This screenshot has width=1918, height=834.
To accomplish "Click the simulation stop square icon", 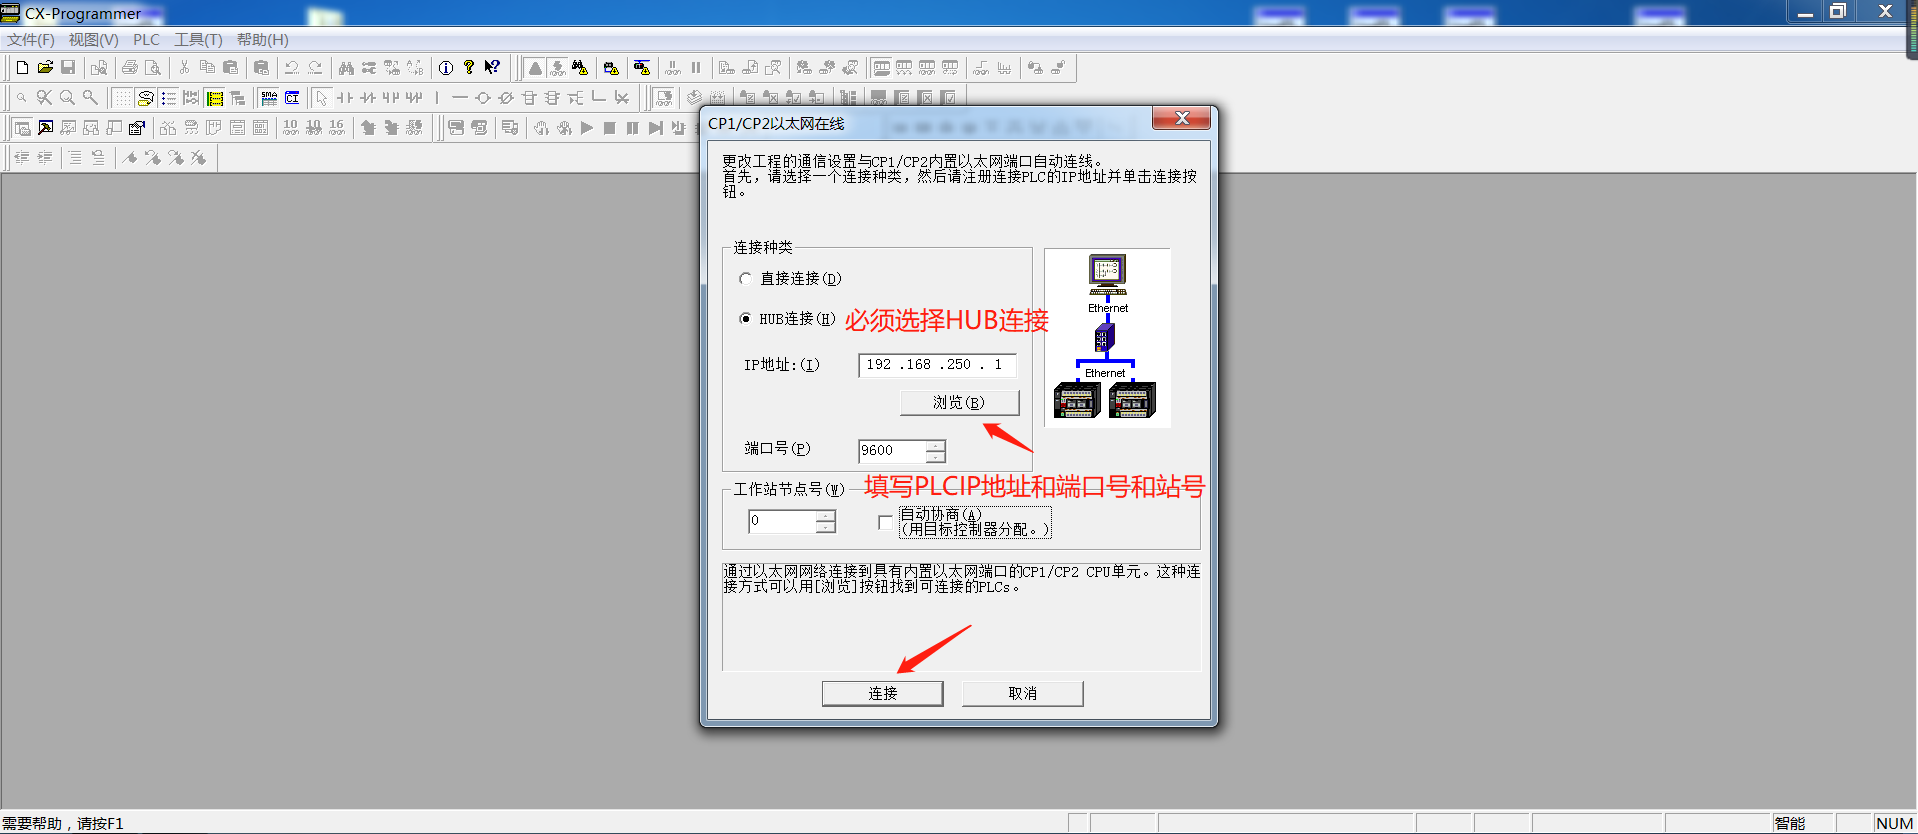I will [x=610, y=128].
